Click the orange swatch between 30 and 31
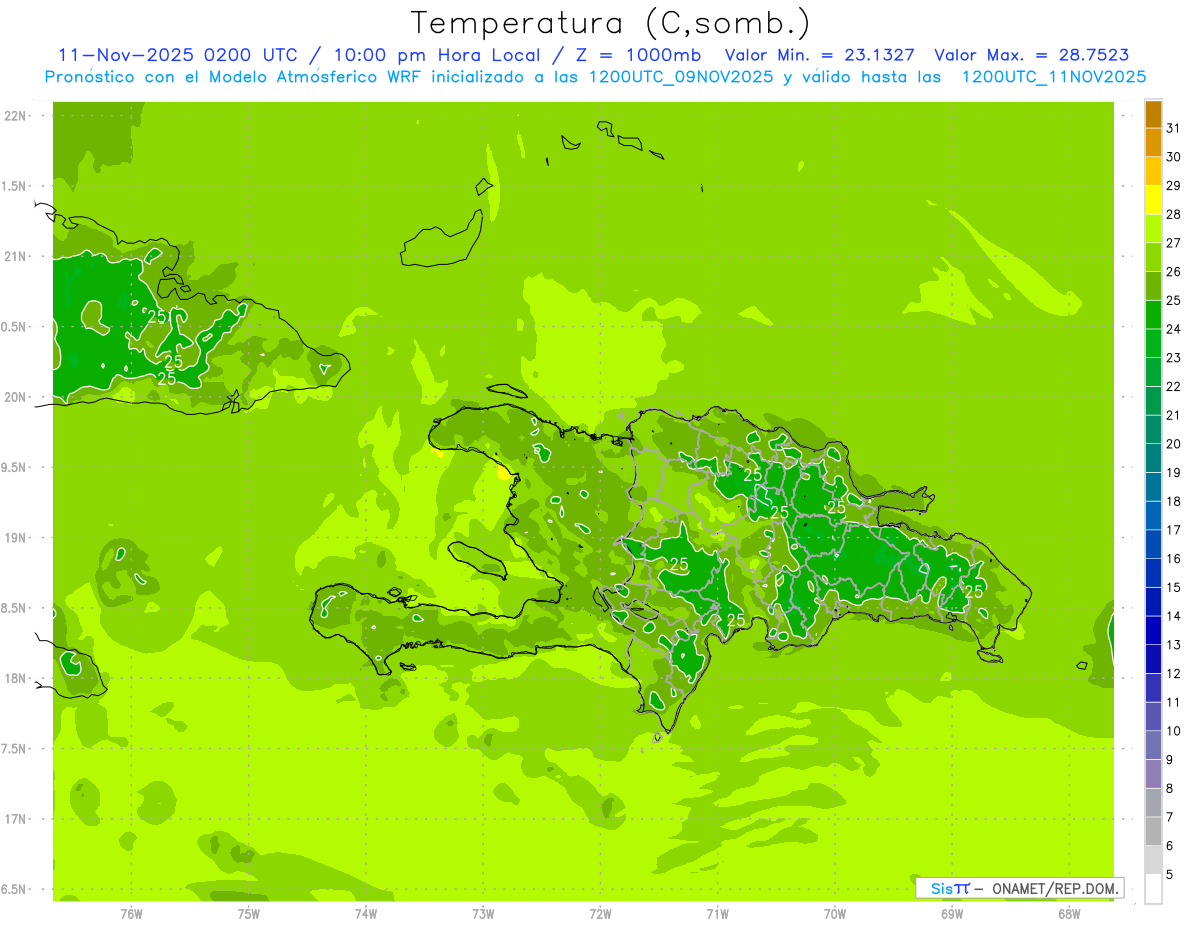 (1153, 143)
